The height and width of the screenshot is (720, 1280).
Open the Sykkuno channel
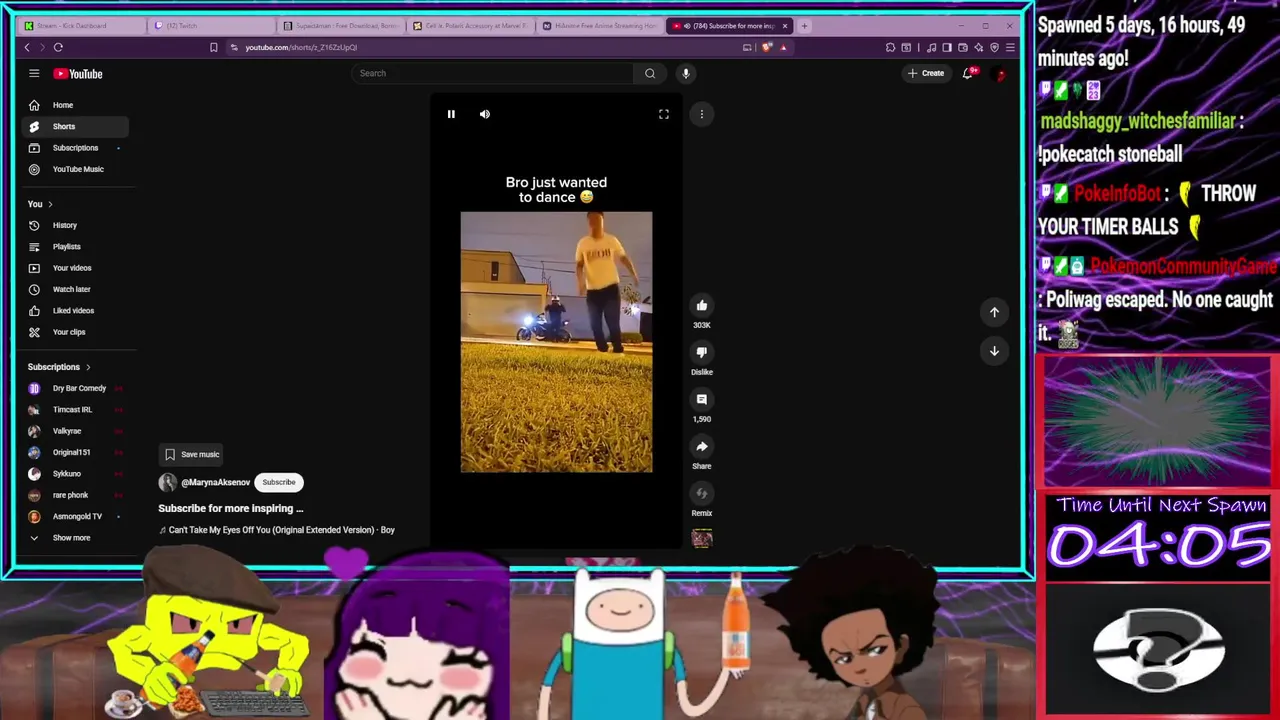(x=75, y=474)
